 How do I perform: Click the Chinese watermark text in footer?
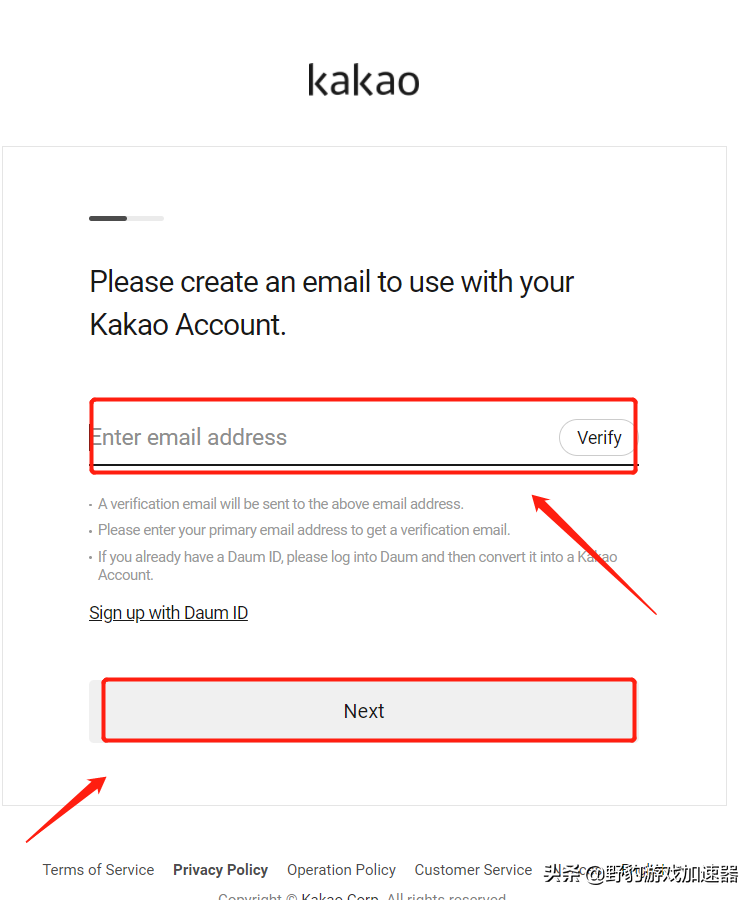tap(640, 873)
